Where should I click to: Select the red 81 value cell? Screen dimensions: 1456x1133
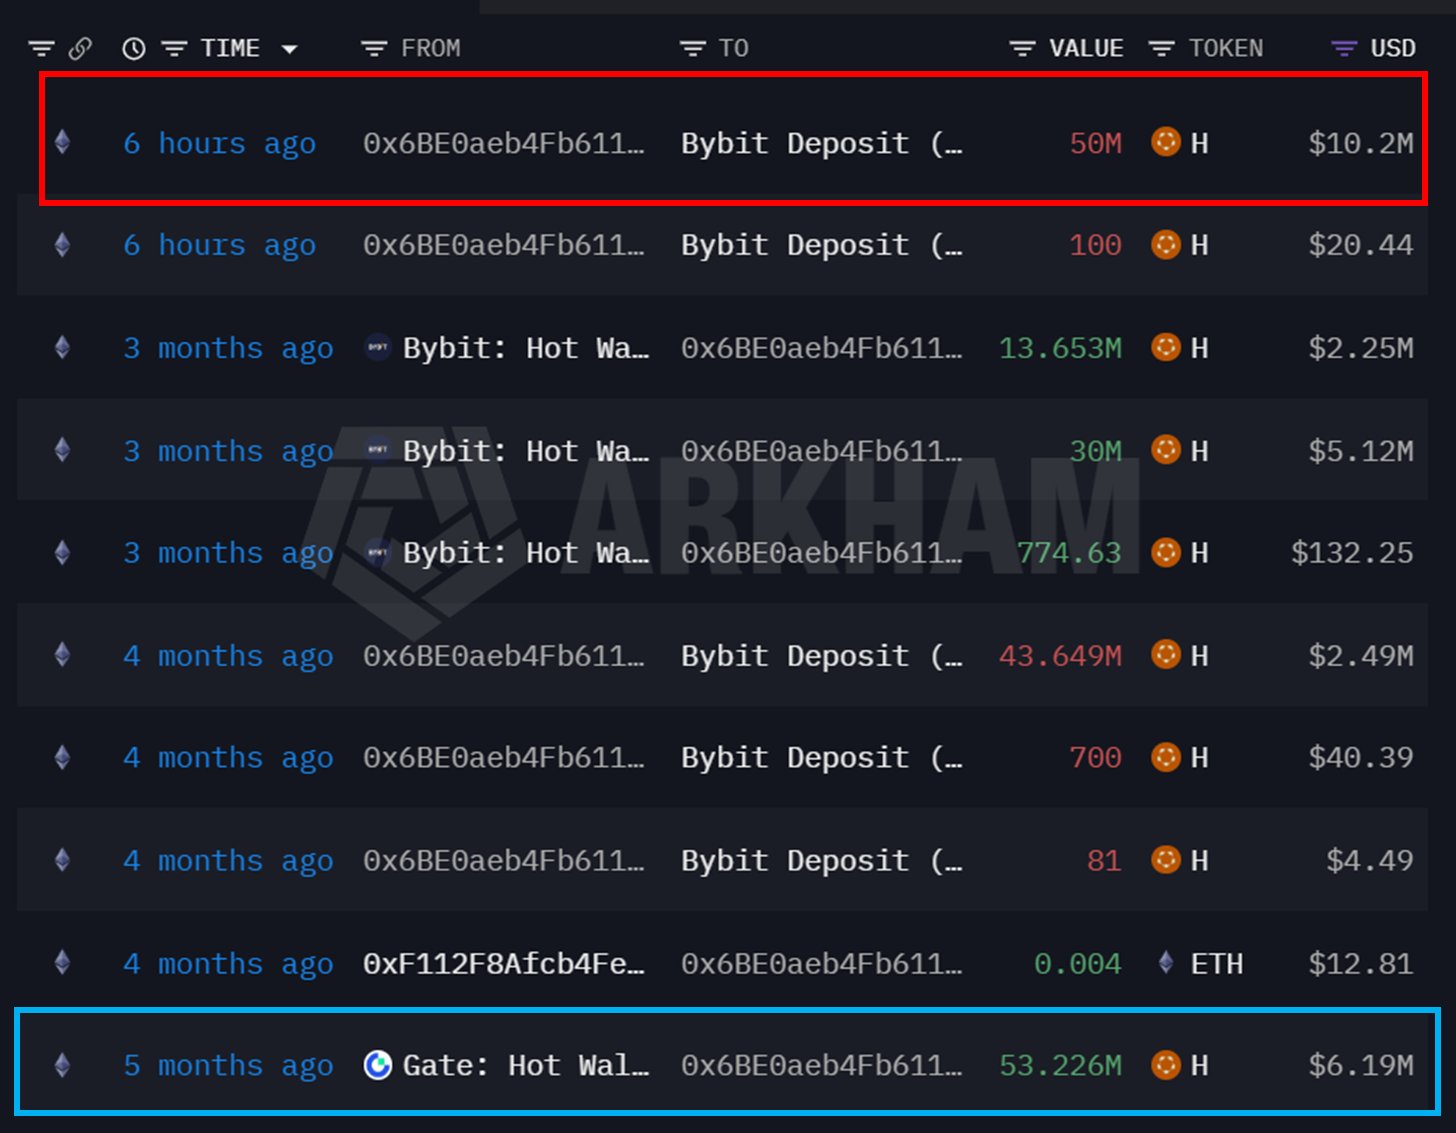point(1104,861)
